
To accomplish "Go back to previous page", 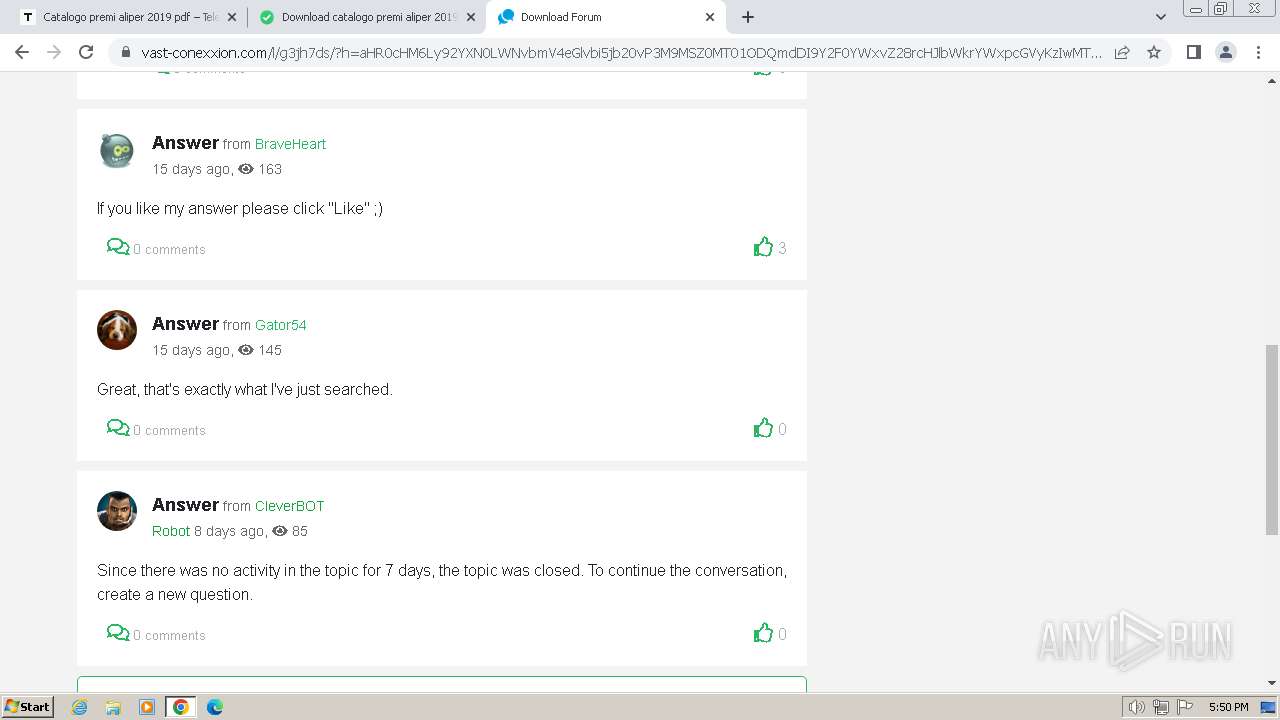I will pyautogui.click(x=22, y=52).
